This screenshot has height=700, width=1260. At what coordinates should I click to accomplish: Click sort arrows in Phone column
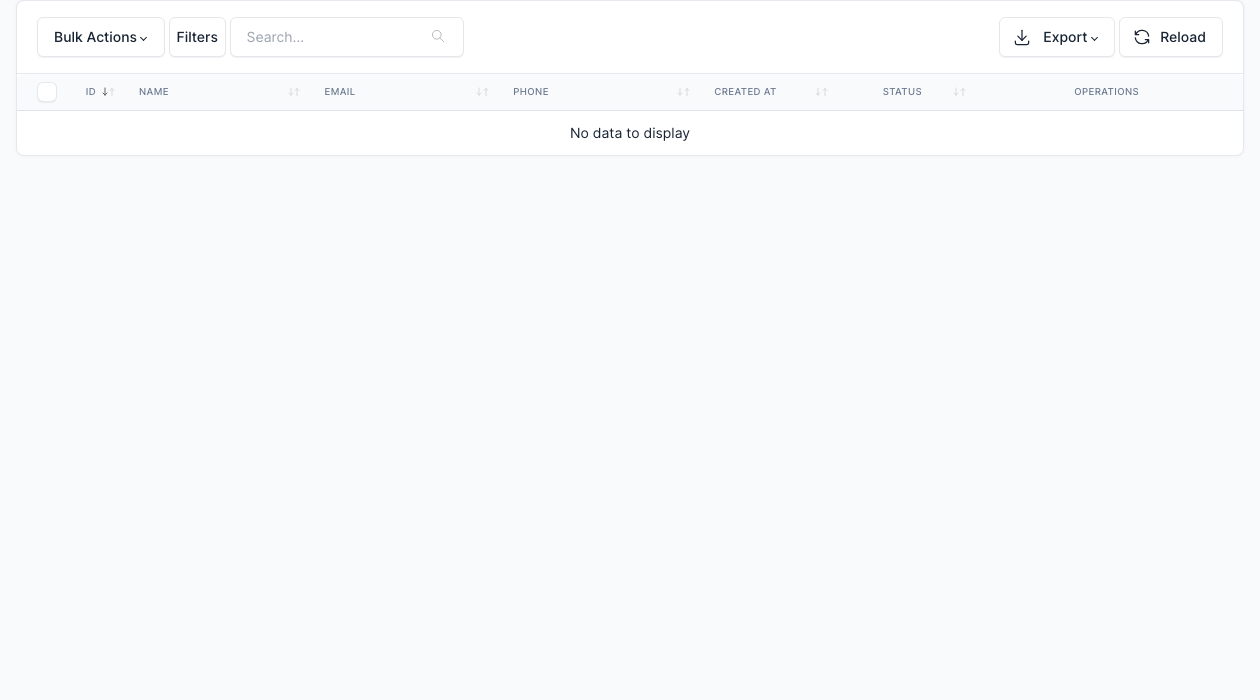(683, 92)
